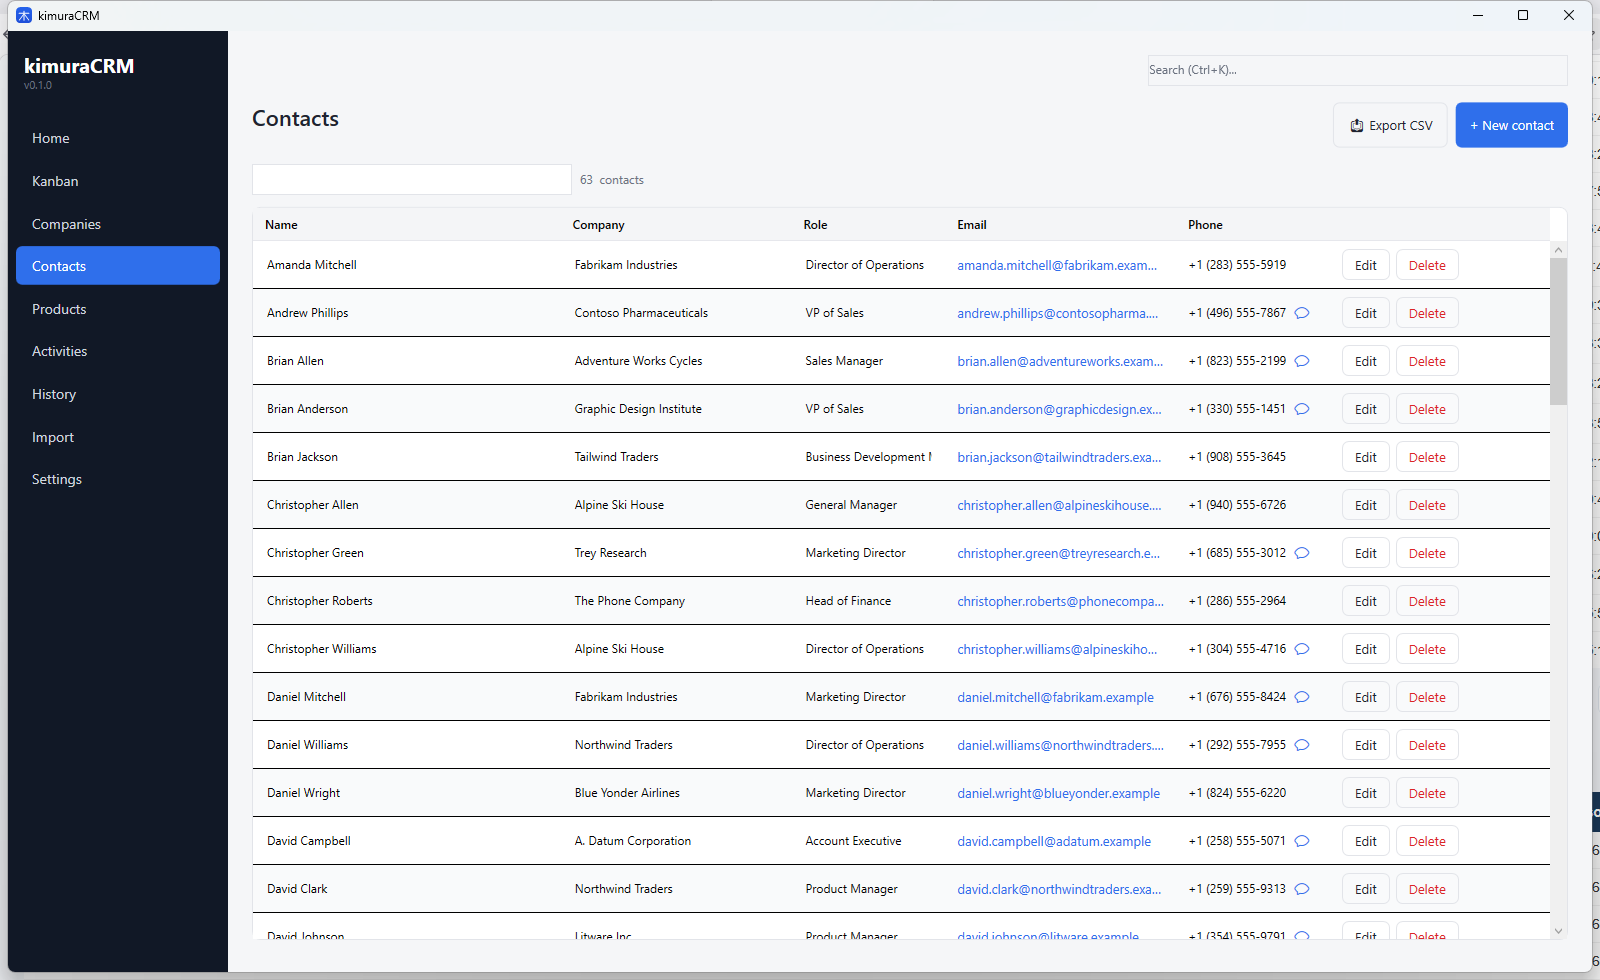Go to the Activities page
Screen dimensions: 1600x980
click(59, 350)
